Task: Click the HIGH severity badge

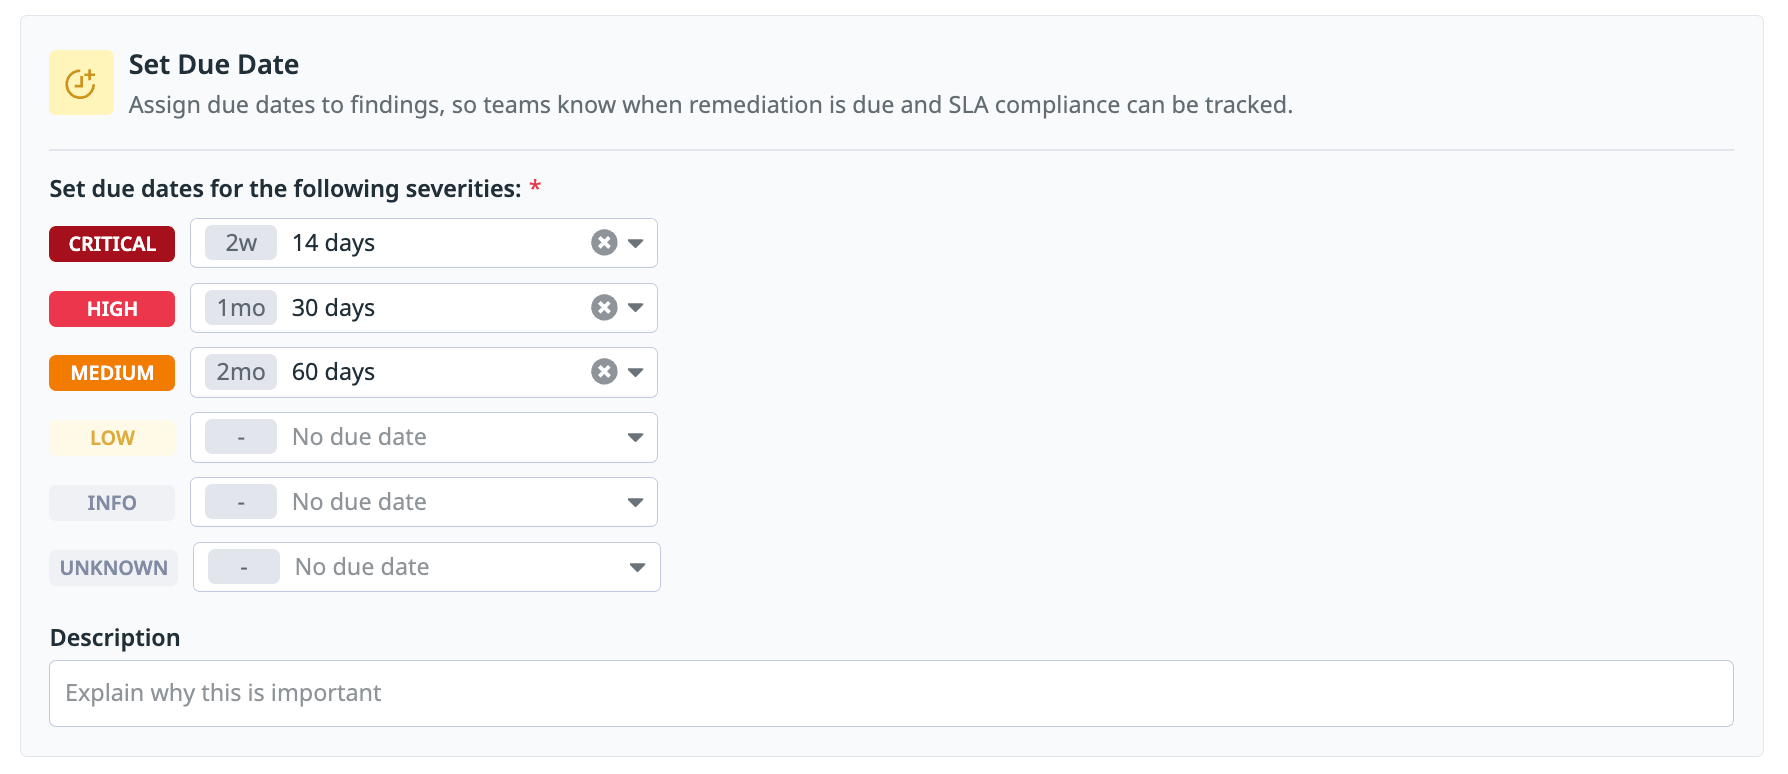Action: pos(111,308)
